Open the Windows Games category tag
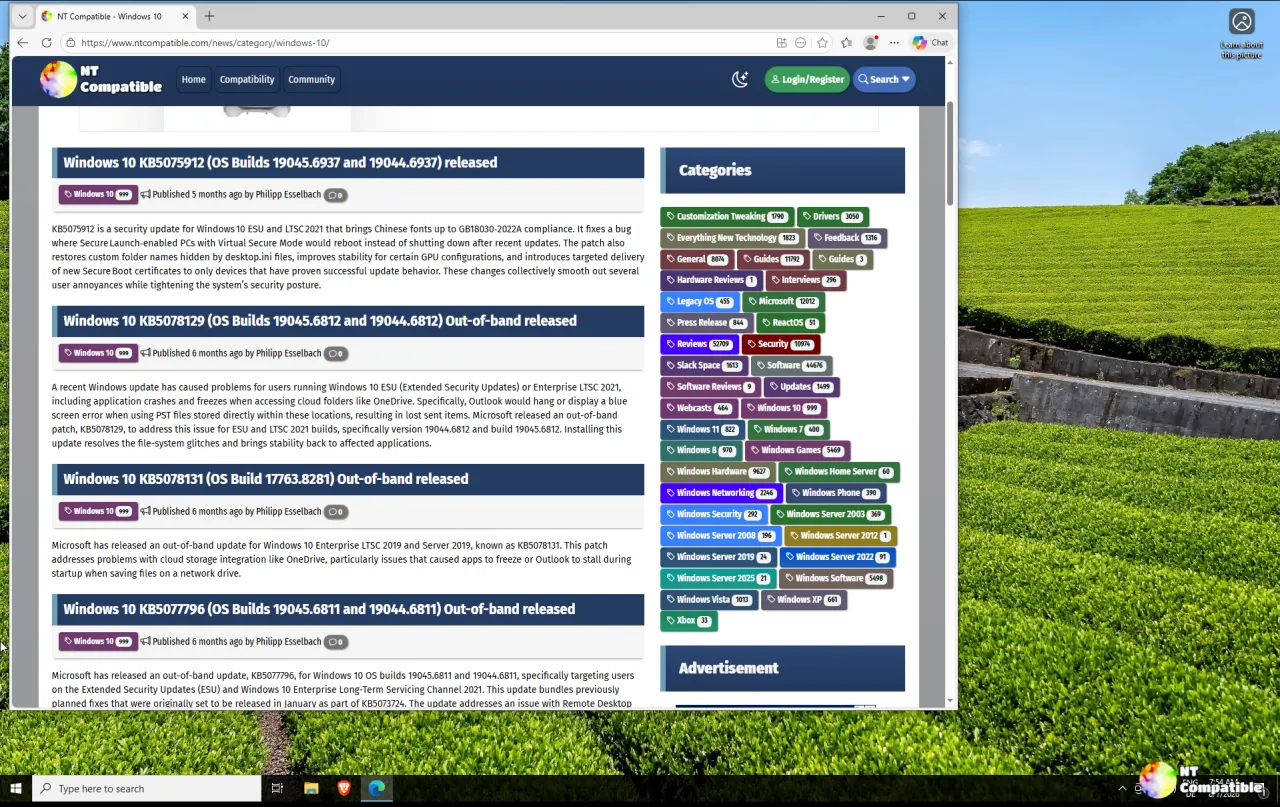This screenshot has height=807, width=1280. coord(798,450)
